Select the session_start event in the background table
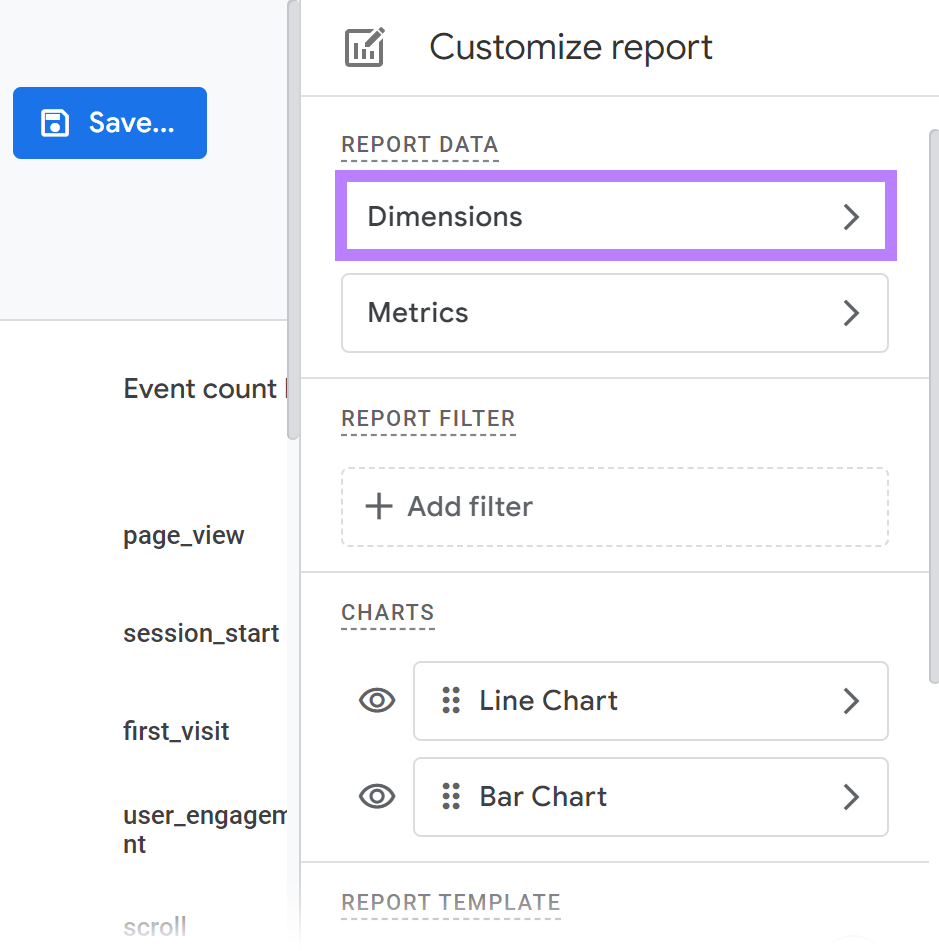This screenshot has height=951, width=939. click(201, 633)
